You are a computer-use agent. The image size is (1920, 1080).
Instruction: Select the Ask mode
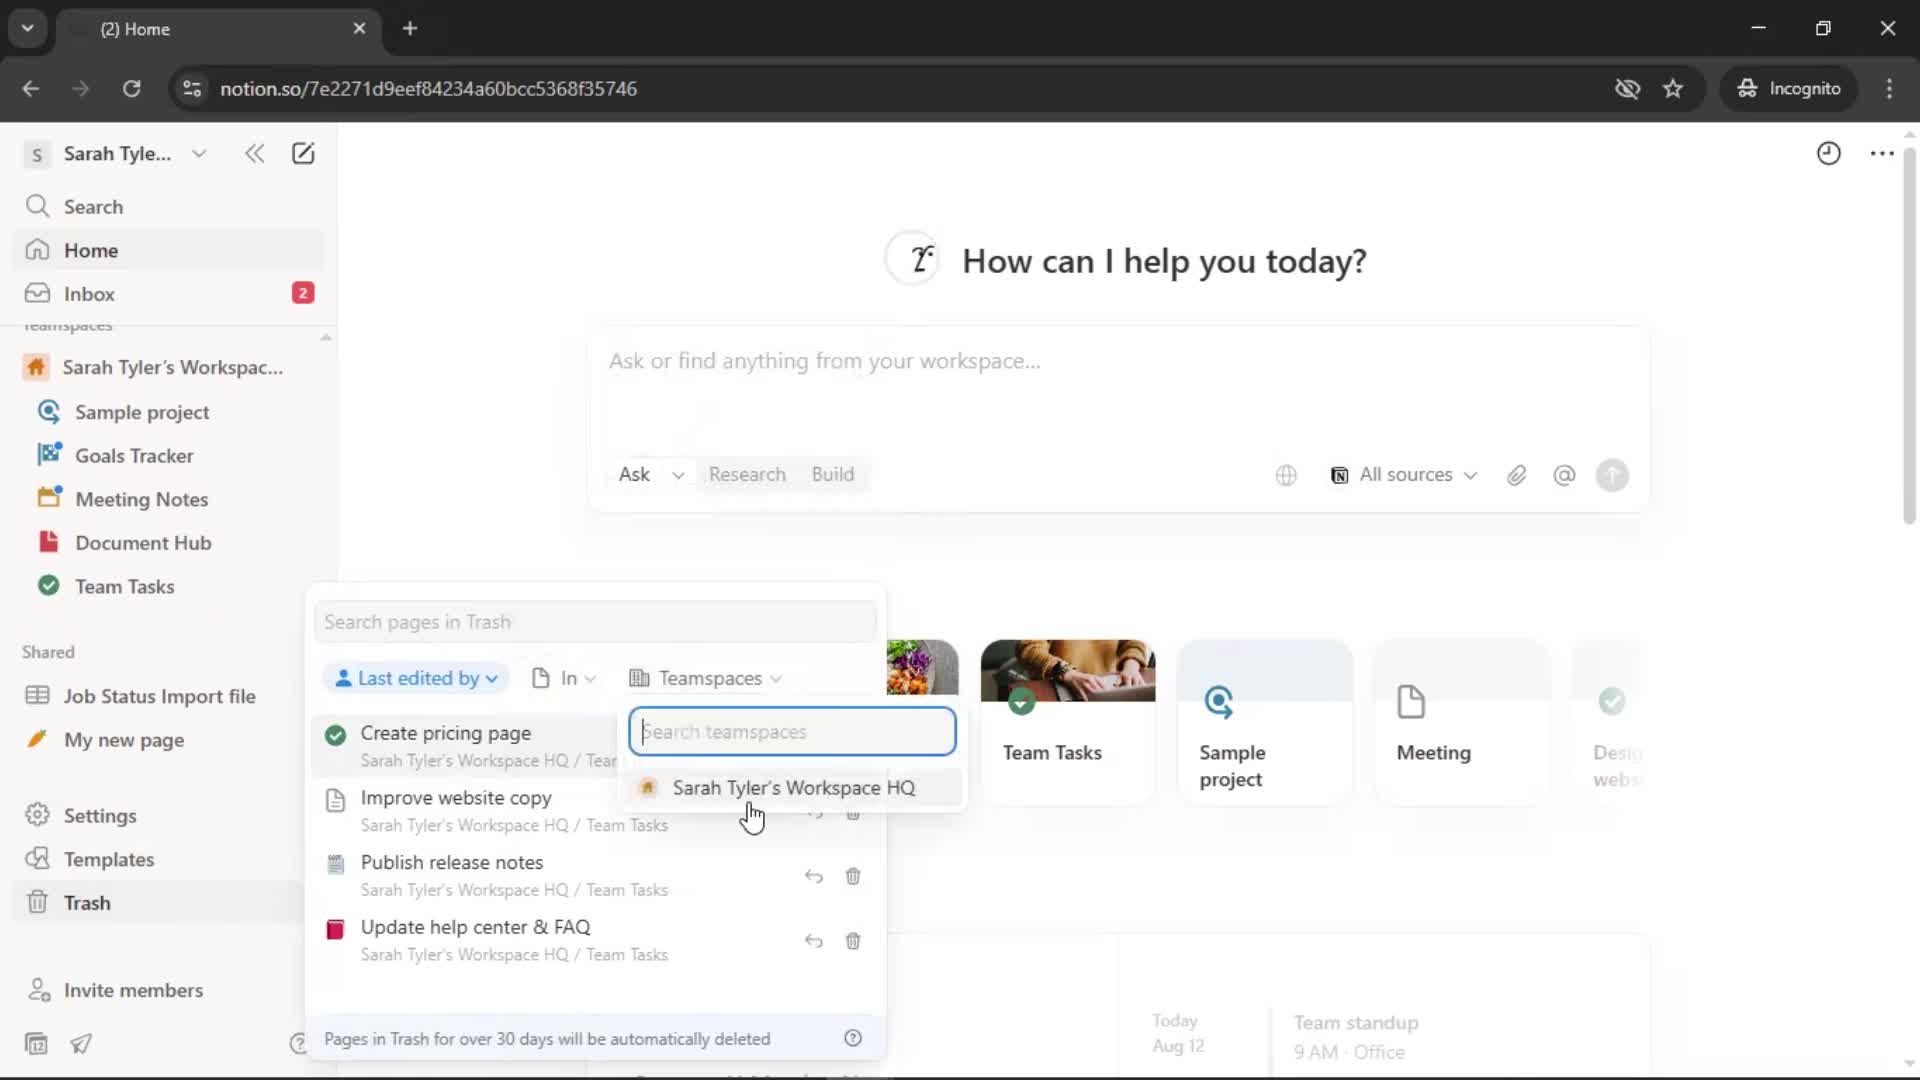pyautogui.click(x=634, y=475)
